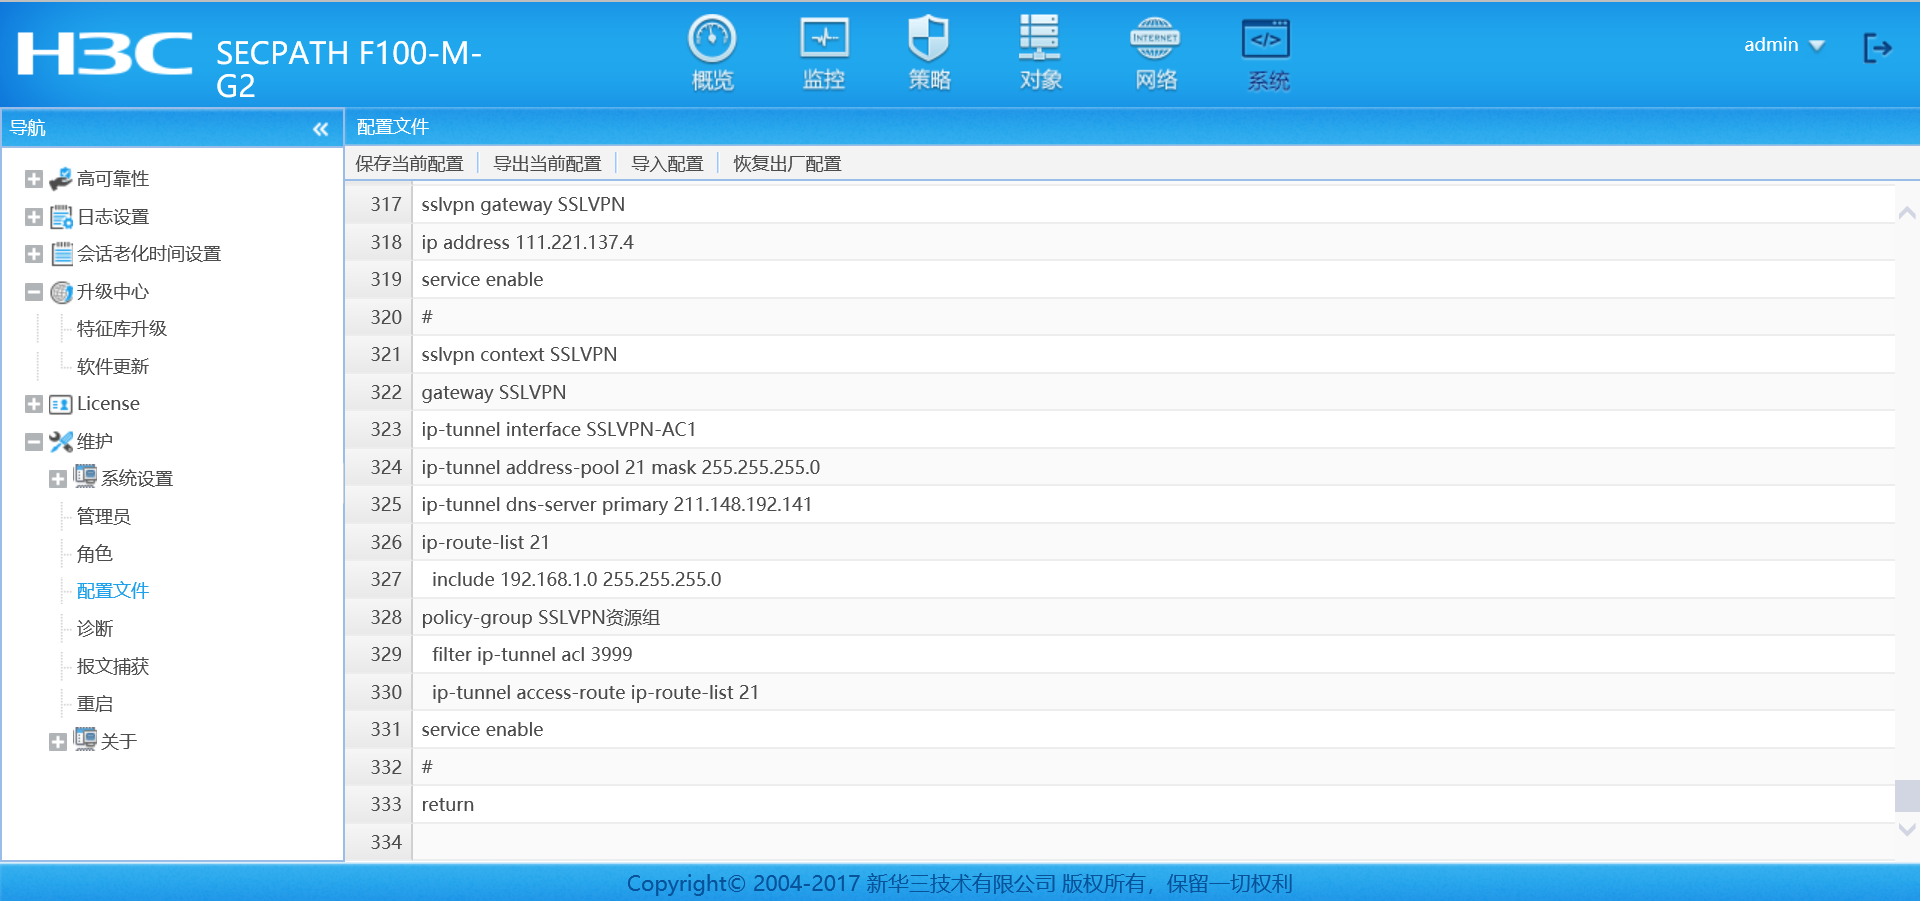Click the 维护 tools icon
1920x901 pixels.
(61, 442)
